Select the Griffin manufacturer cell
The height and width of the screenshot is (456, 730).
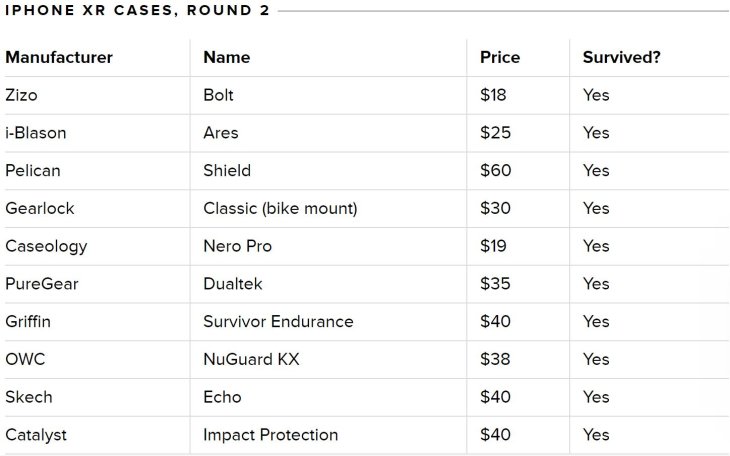(x=28, y=322)
